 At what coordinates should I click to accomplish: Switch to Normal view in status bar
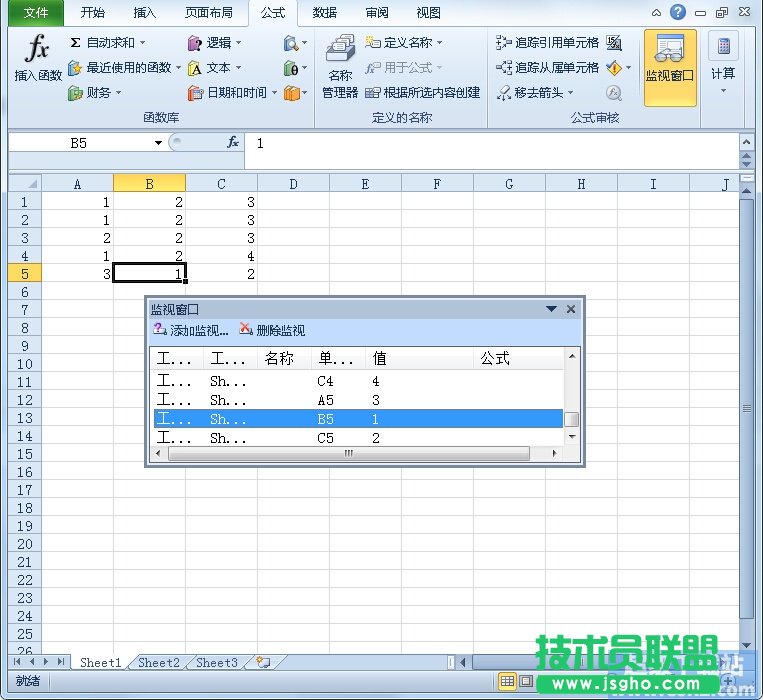coord(508,681)
